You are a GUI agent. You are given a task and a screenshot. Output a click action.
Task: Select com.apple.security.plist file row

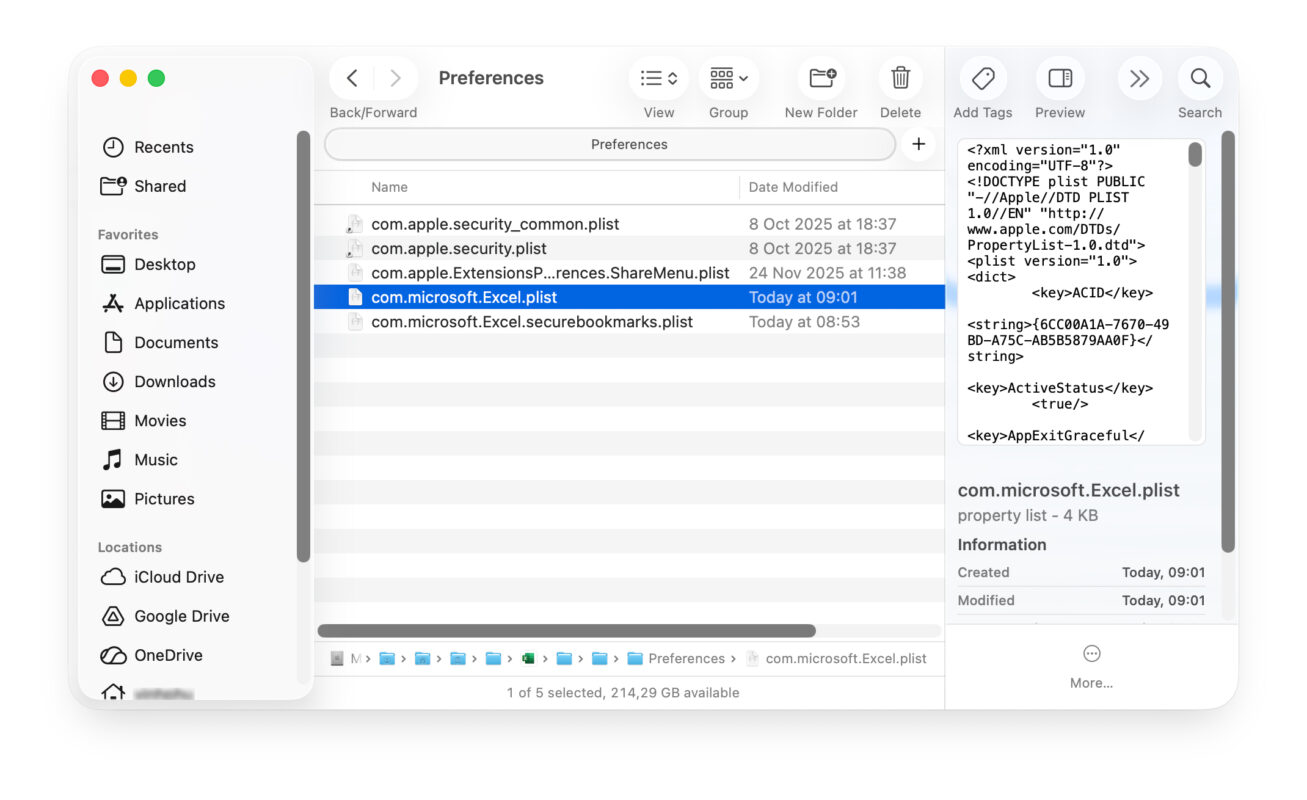629,248
